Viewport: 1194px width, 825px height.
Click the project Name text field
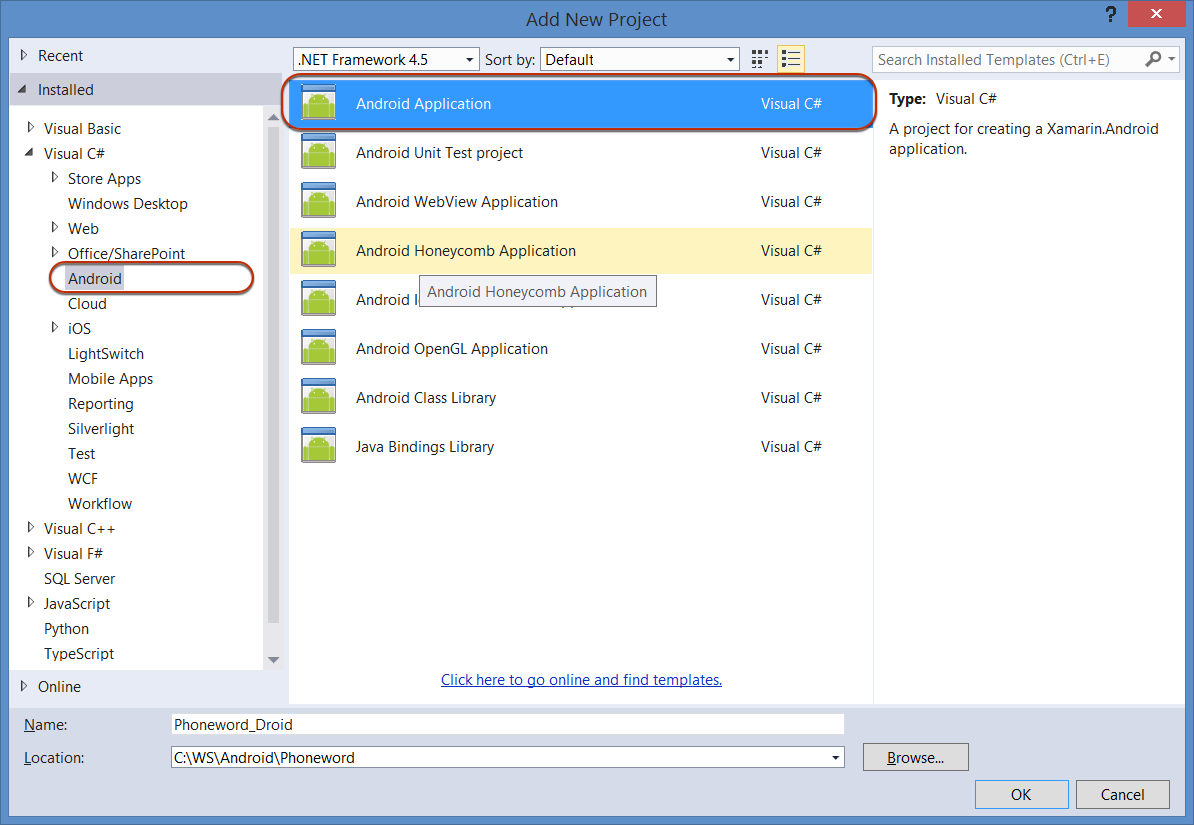tap(507, 725)
